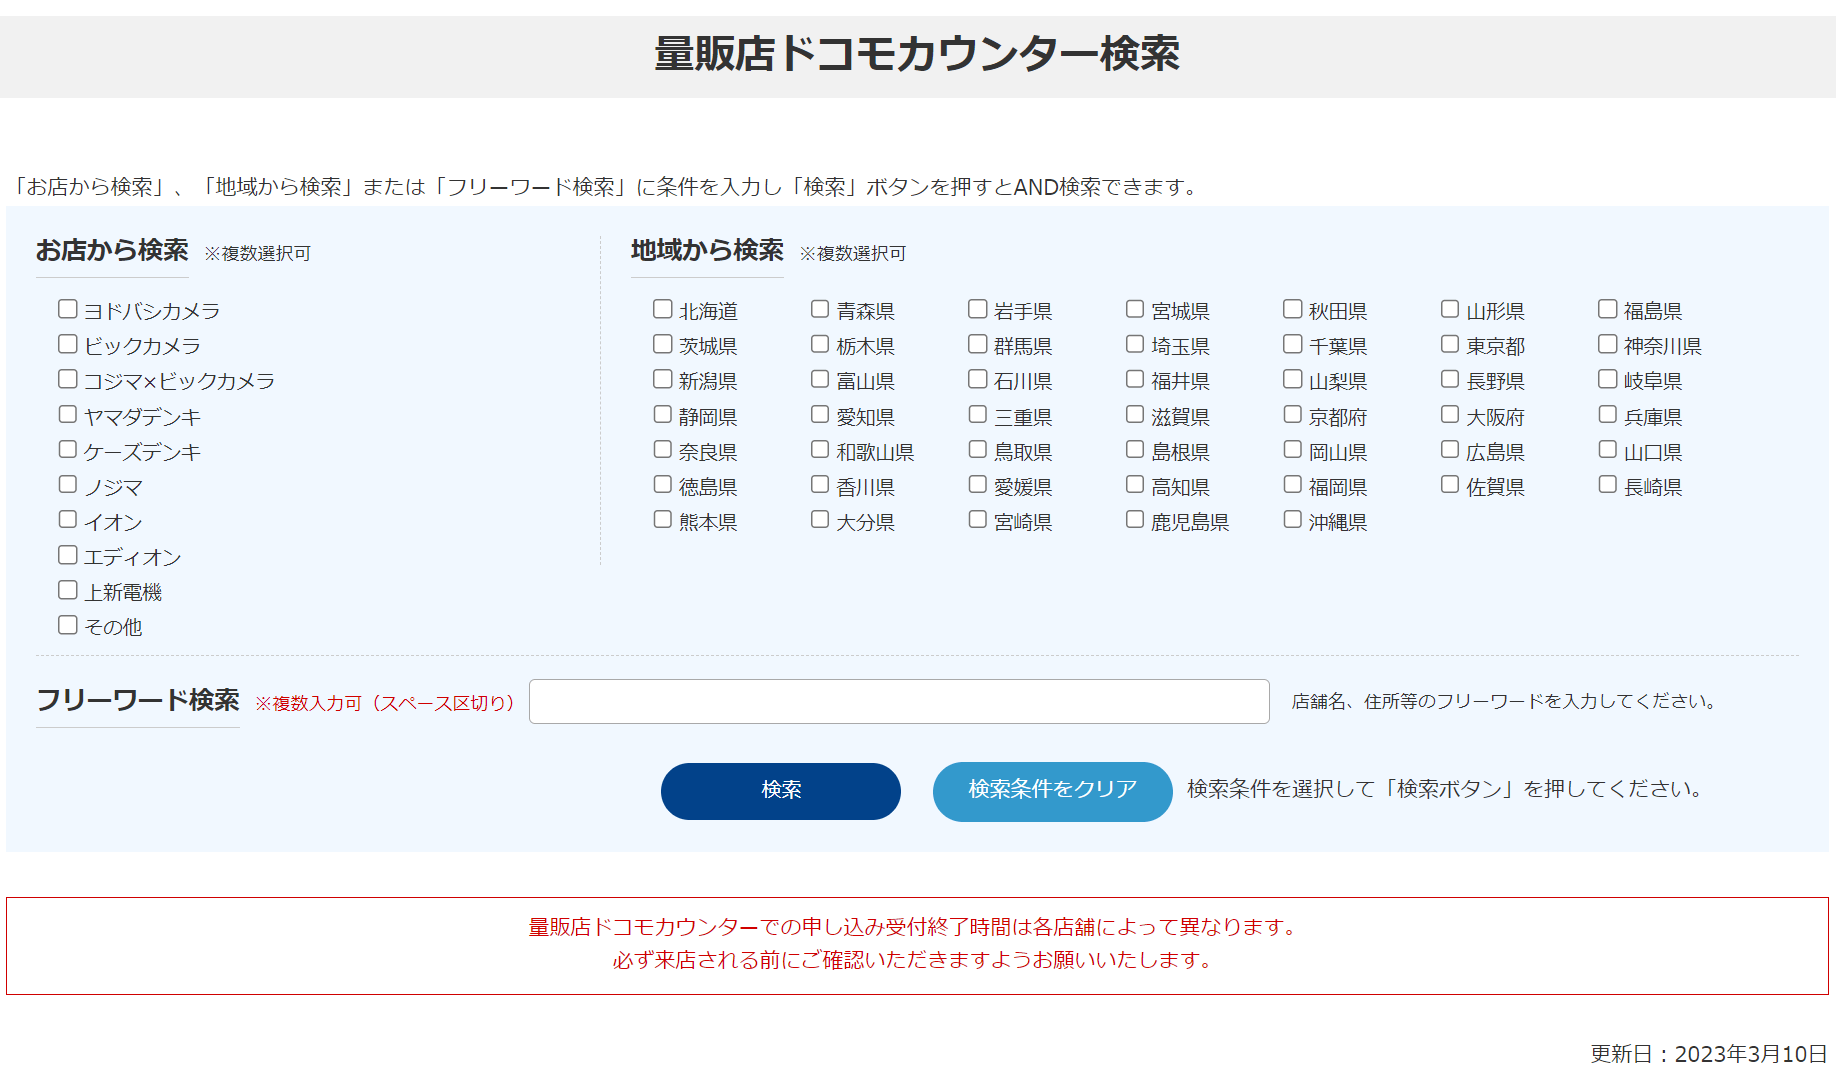This screenshot has width=1836, height=1074.
Task: Click the dark blue 検索 button
Action: (x=781, y=791)
